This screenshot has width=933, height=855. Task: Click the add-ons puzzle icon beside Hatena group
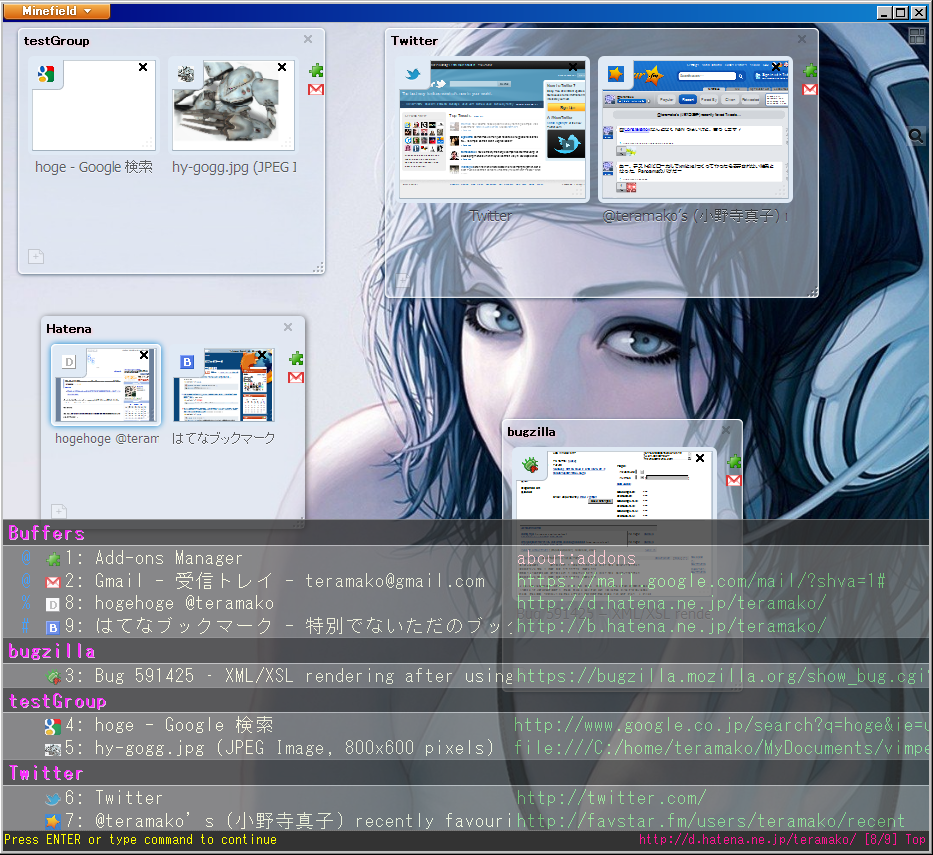click(296, 359)
